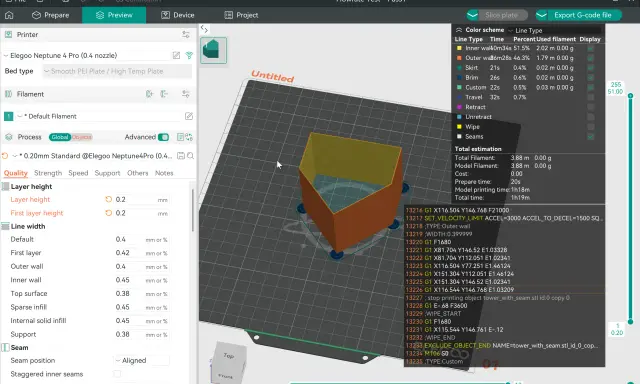Toggle display of Custom lines

(x=590, y=87)
